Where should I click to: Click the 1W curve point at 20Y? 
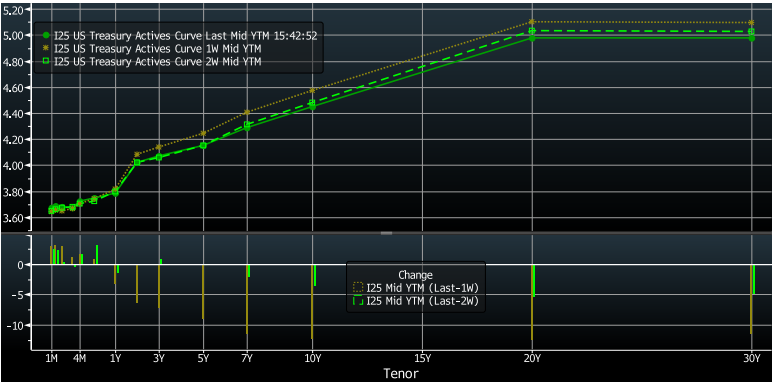click(532, 22)
